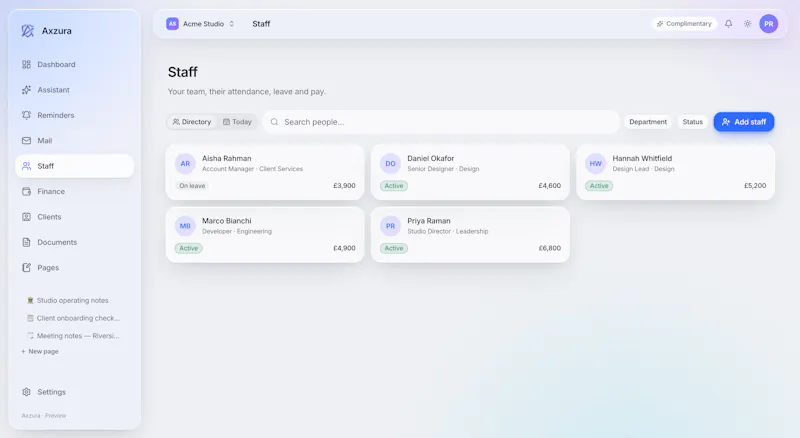This screenshot has height=438, width=800.
Task: Open the PR user avatar menu
Action: 768,23
